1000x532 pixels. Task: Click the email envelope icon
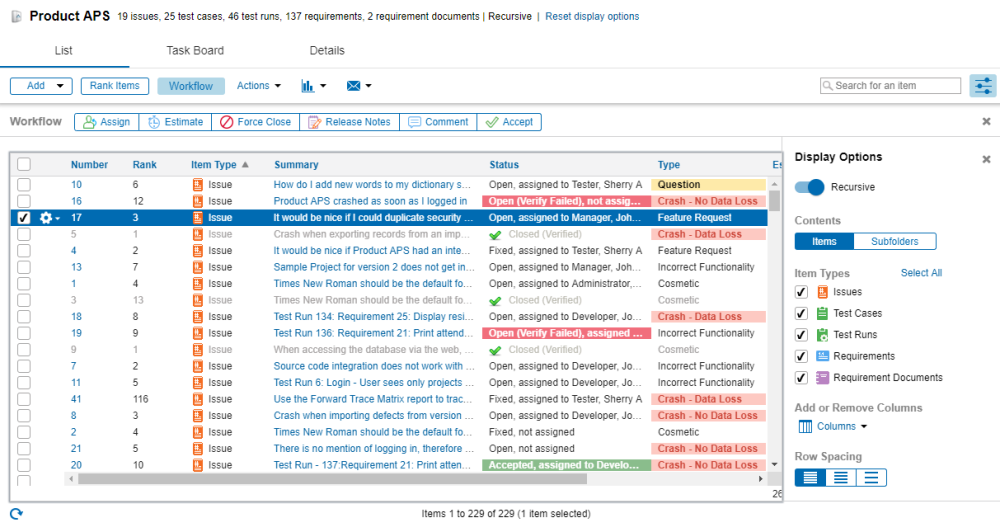(353, 86)
